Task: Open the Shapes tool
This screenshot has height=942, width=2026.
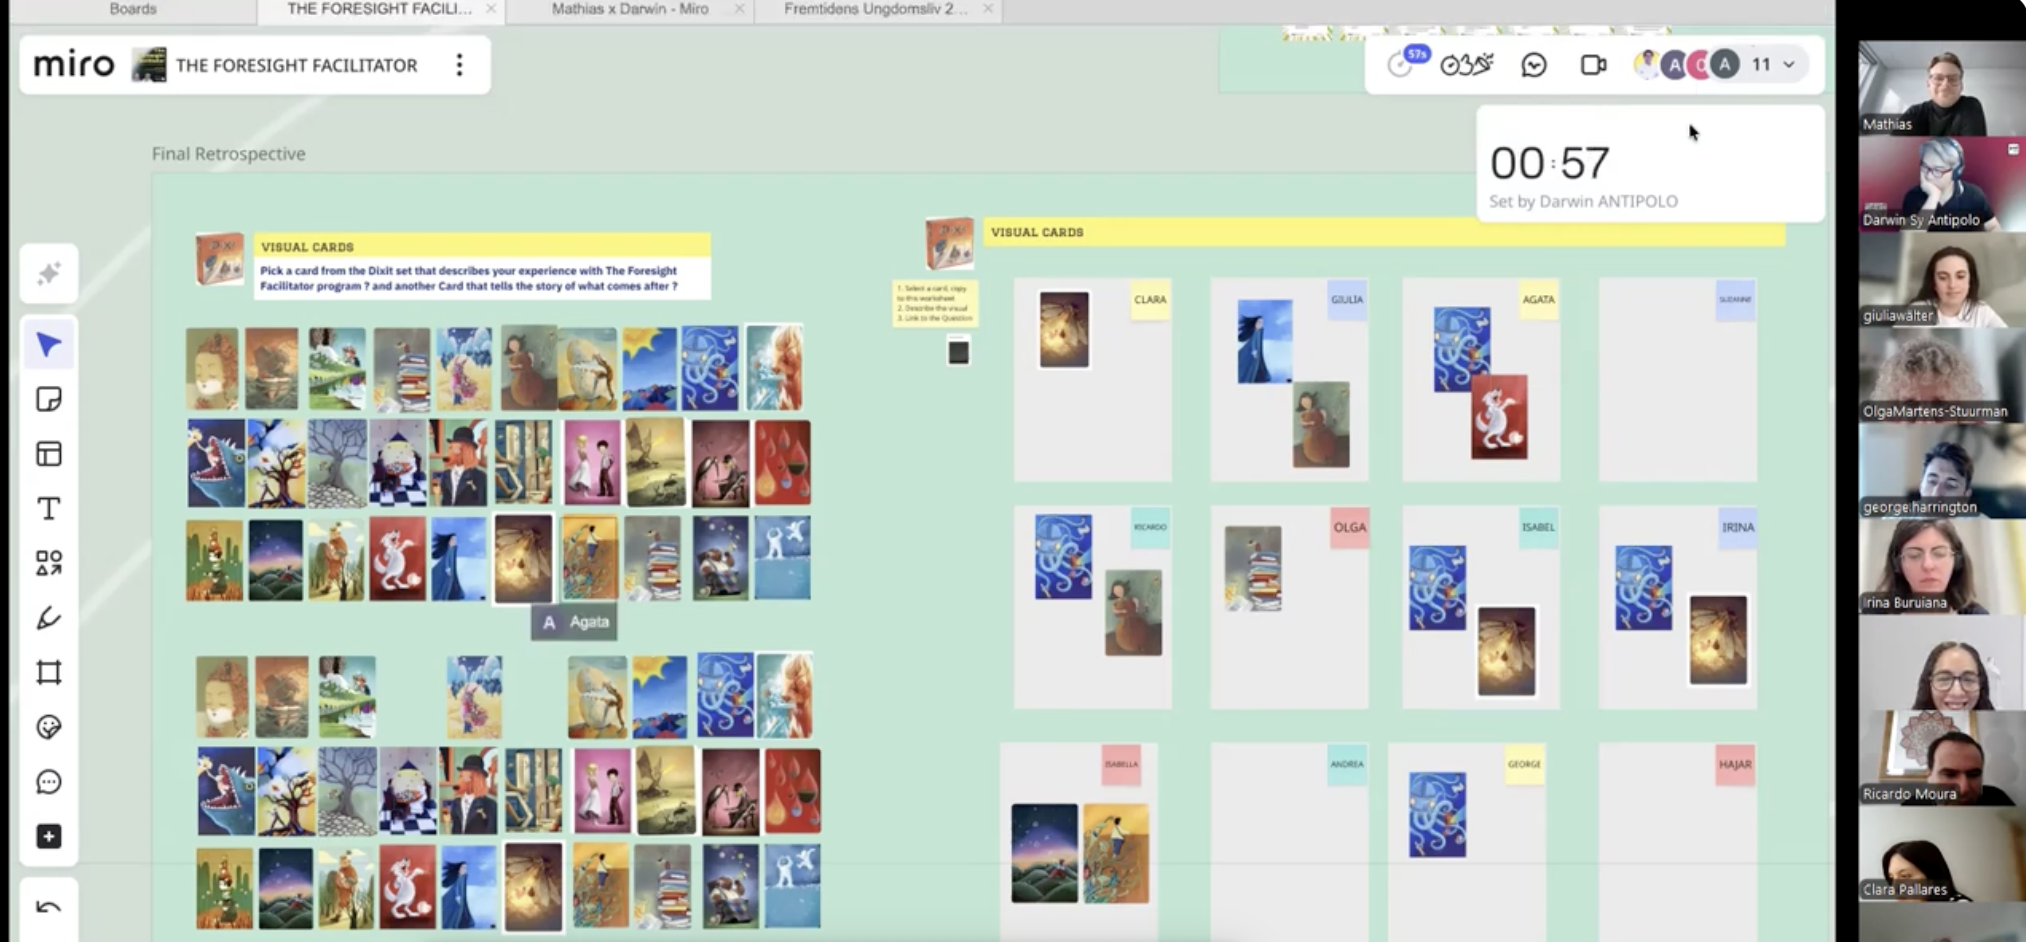Action: (x=49, y=563)
